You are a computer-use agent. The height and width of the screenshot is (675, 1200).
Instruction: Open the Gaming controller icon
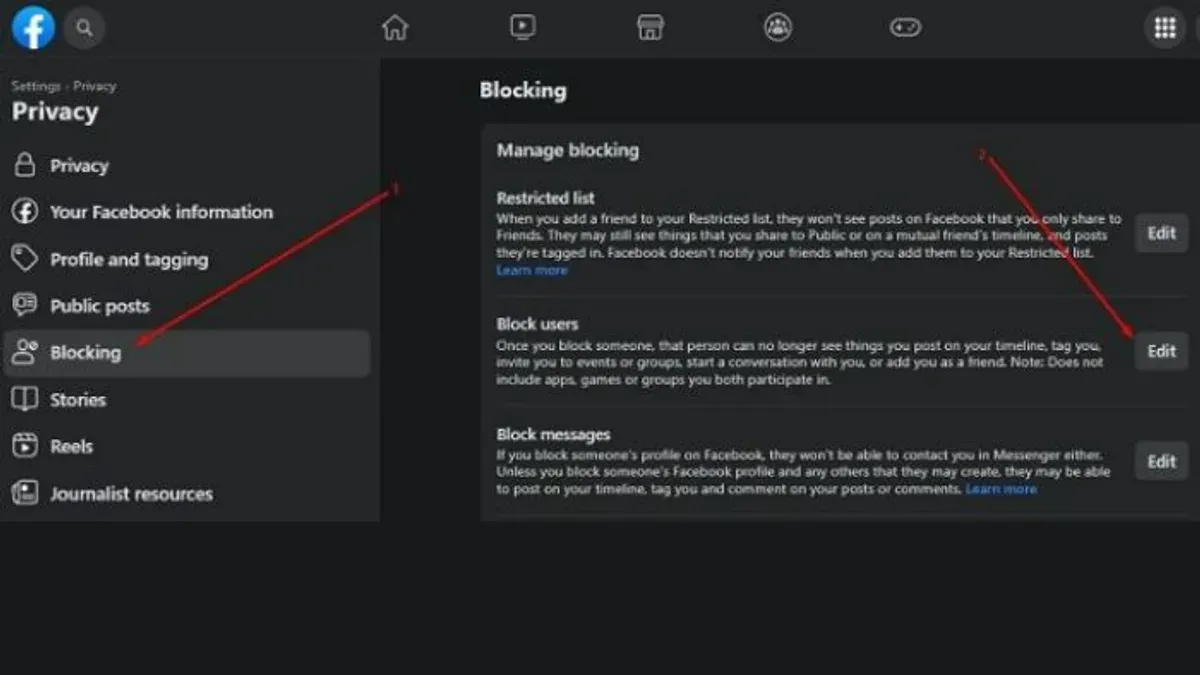(906, 28)
